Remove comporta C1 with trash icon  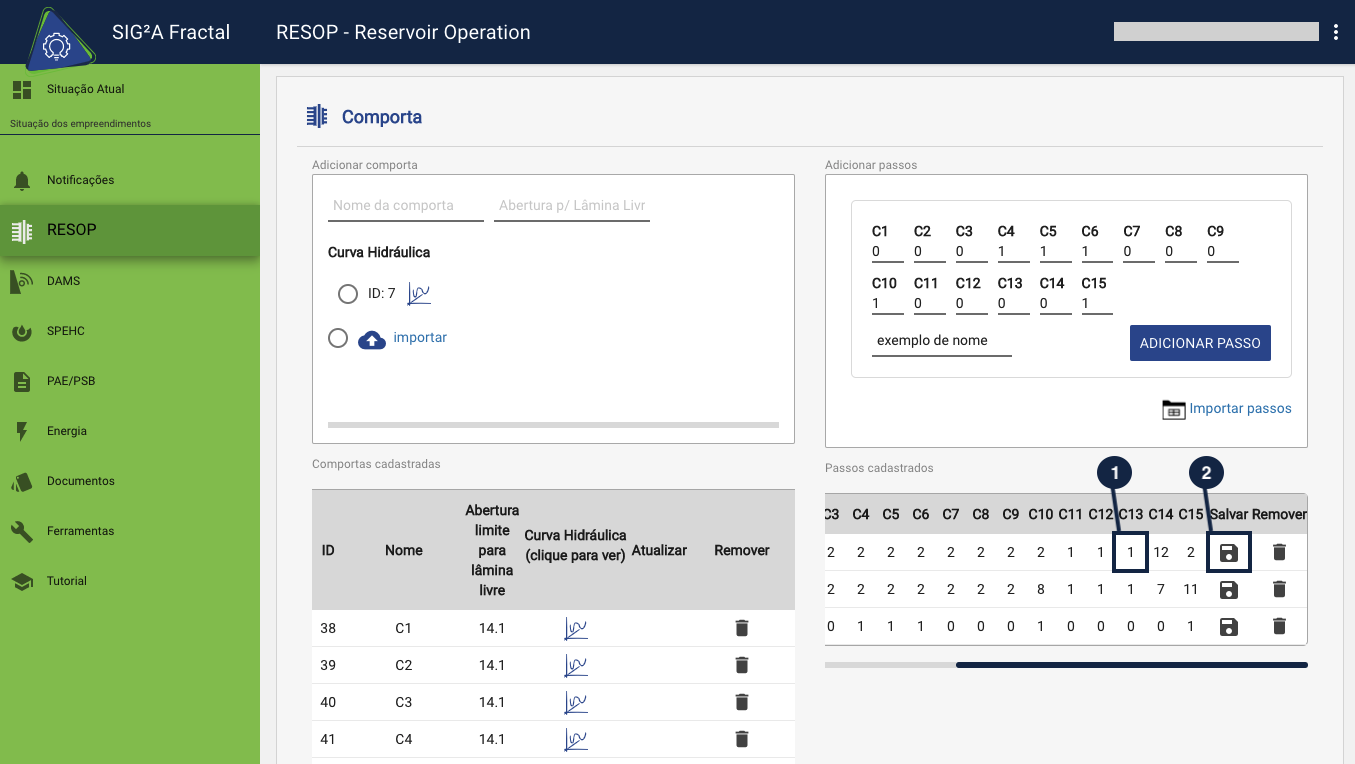tap(741, 628)
